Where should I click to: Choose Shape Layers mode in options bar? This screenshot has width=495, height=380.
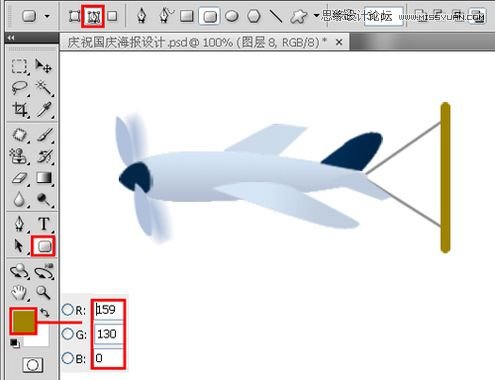click(x=74, y=16)
